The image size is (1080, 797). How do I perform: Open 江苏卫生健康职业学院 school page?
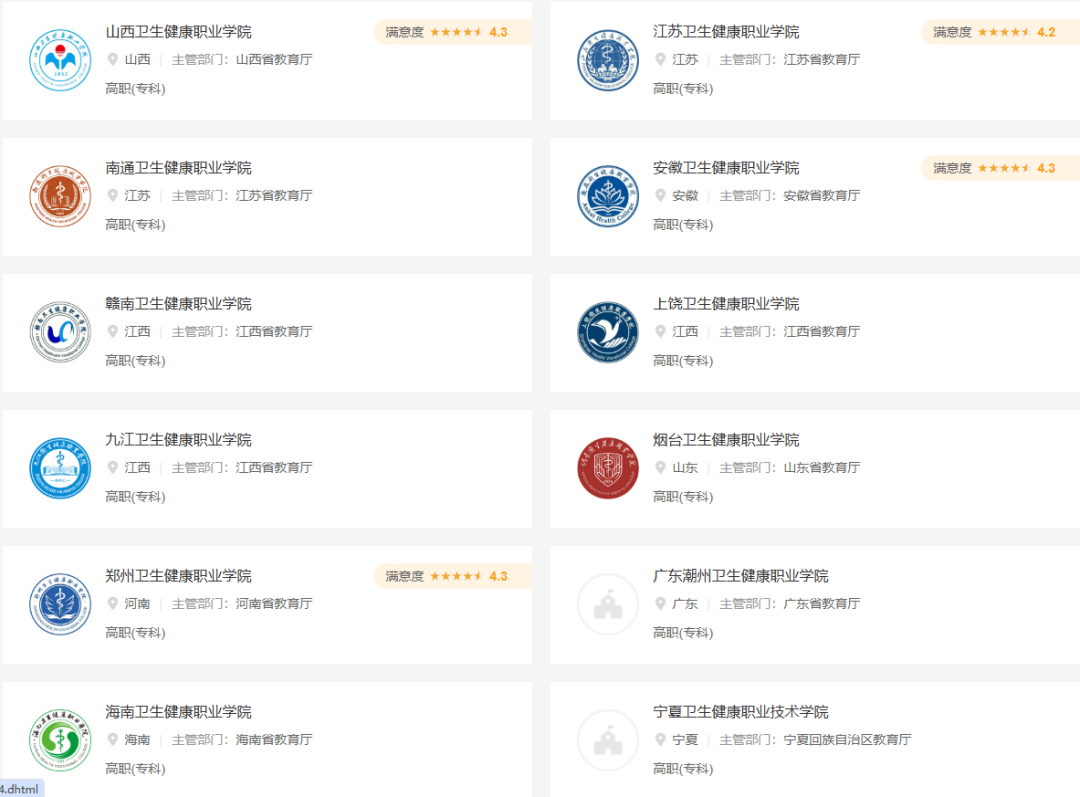(726, 32)
